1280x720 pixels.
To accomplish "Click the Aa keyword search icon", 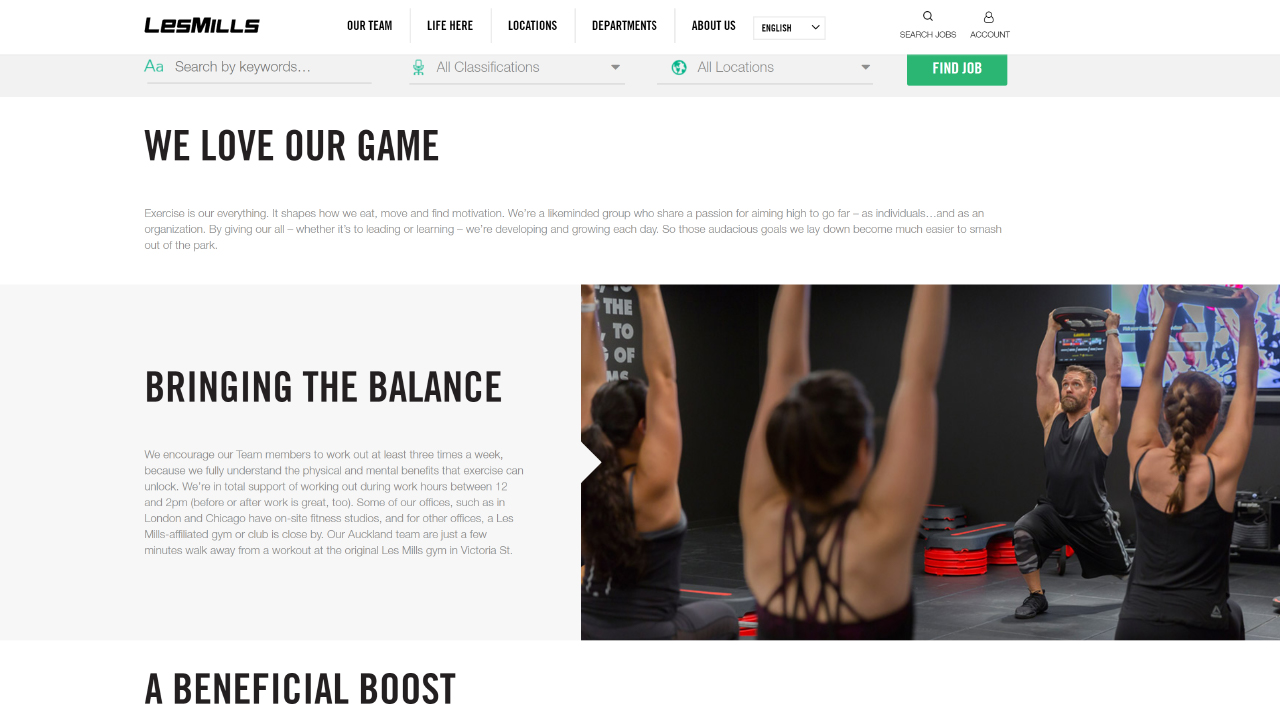I will [x=154, y=66].
